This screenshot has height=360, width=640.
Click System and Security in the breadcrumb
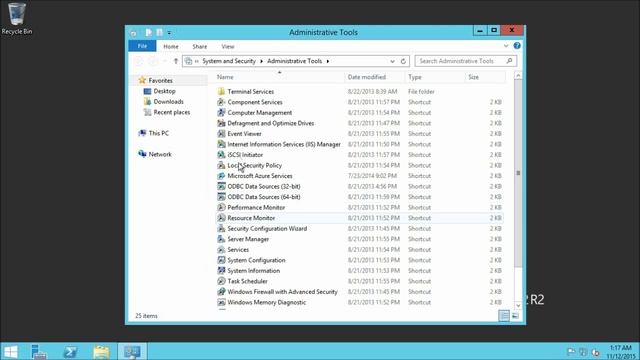(x=229, y=61)
